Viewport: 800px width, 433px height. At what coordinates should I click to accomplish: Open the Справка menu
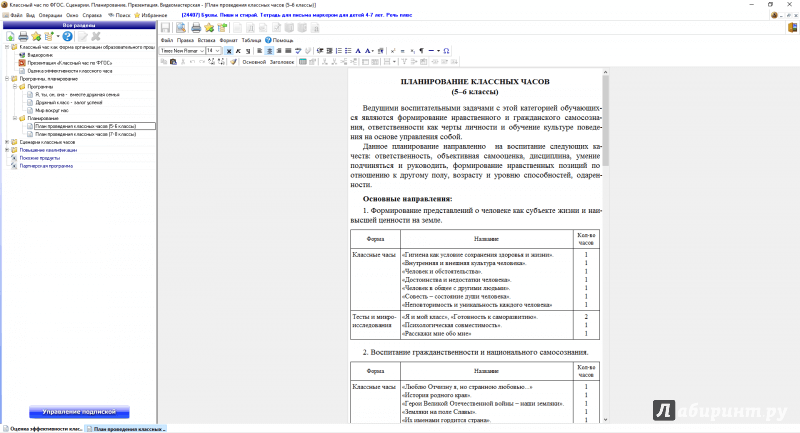[92, 15]
